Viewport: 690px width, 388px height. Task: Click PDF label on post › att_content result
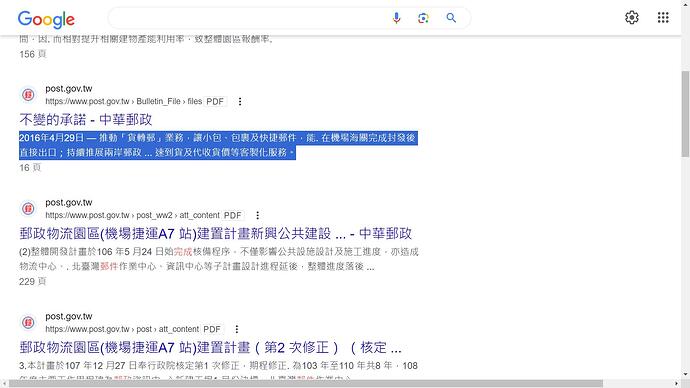pyautogui.click(x=212, y=329)
